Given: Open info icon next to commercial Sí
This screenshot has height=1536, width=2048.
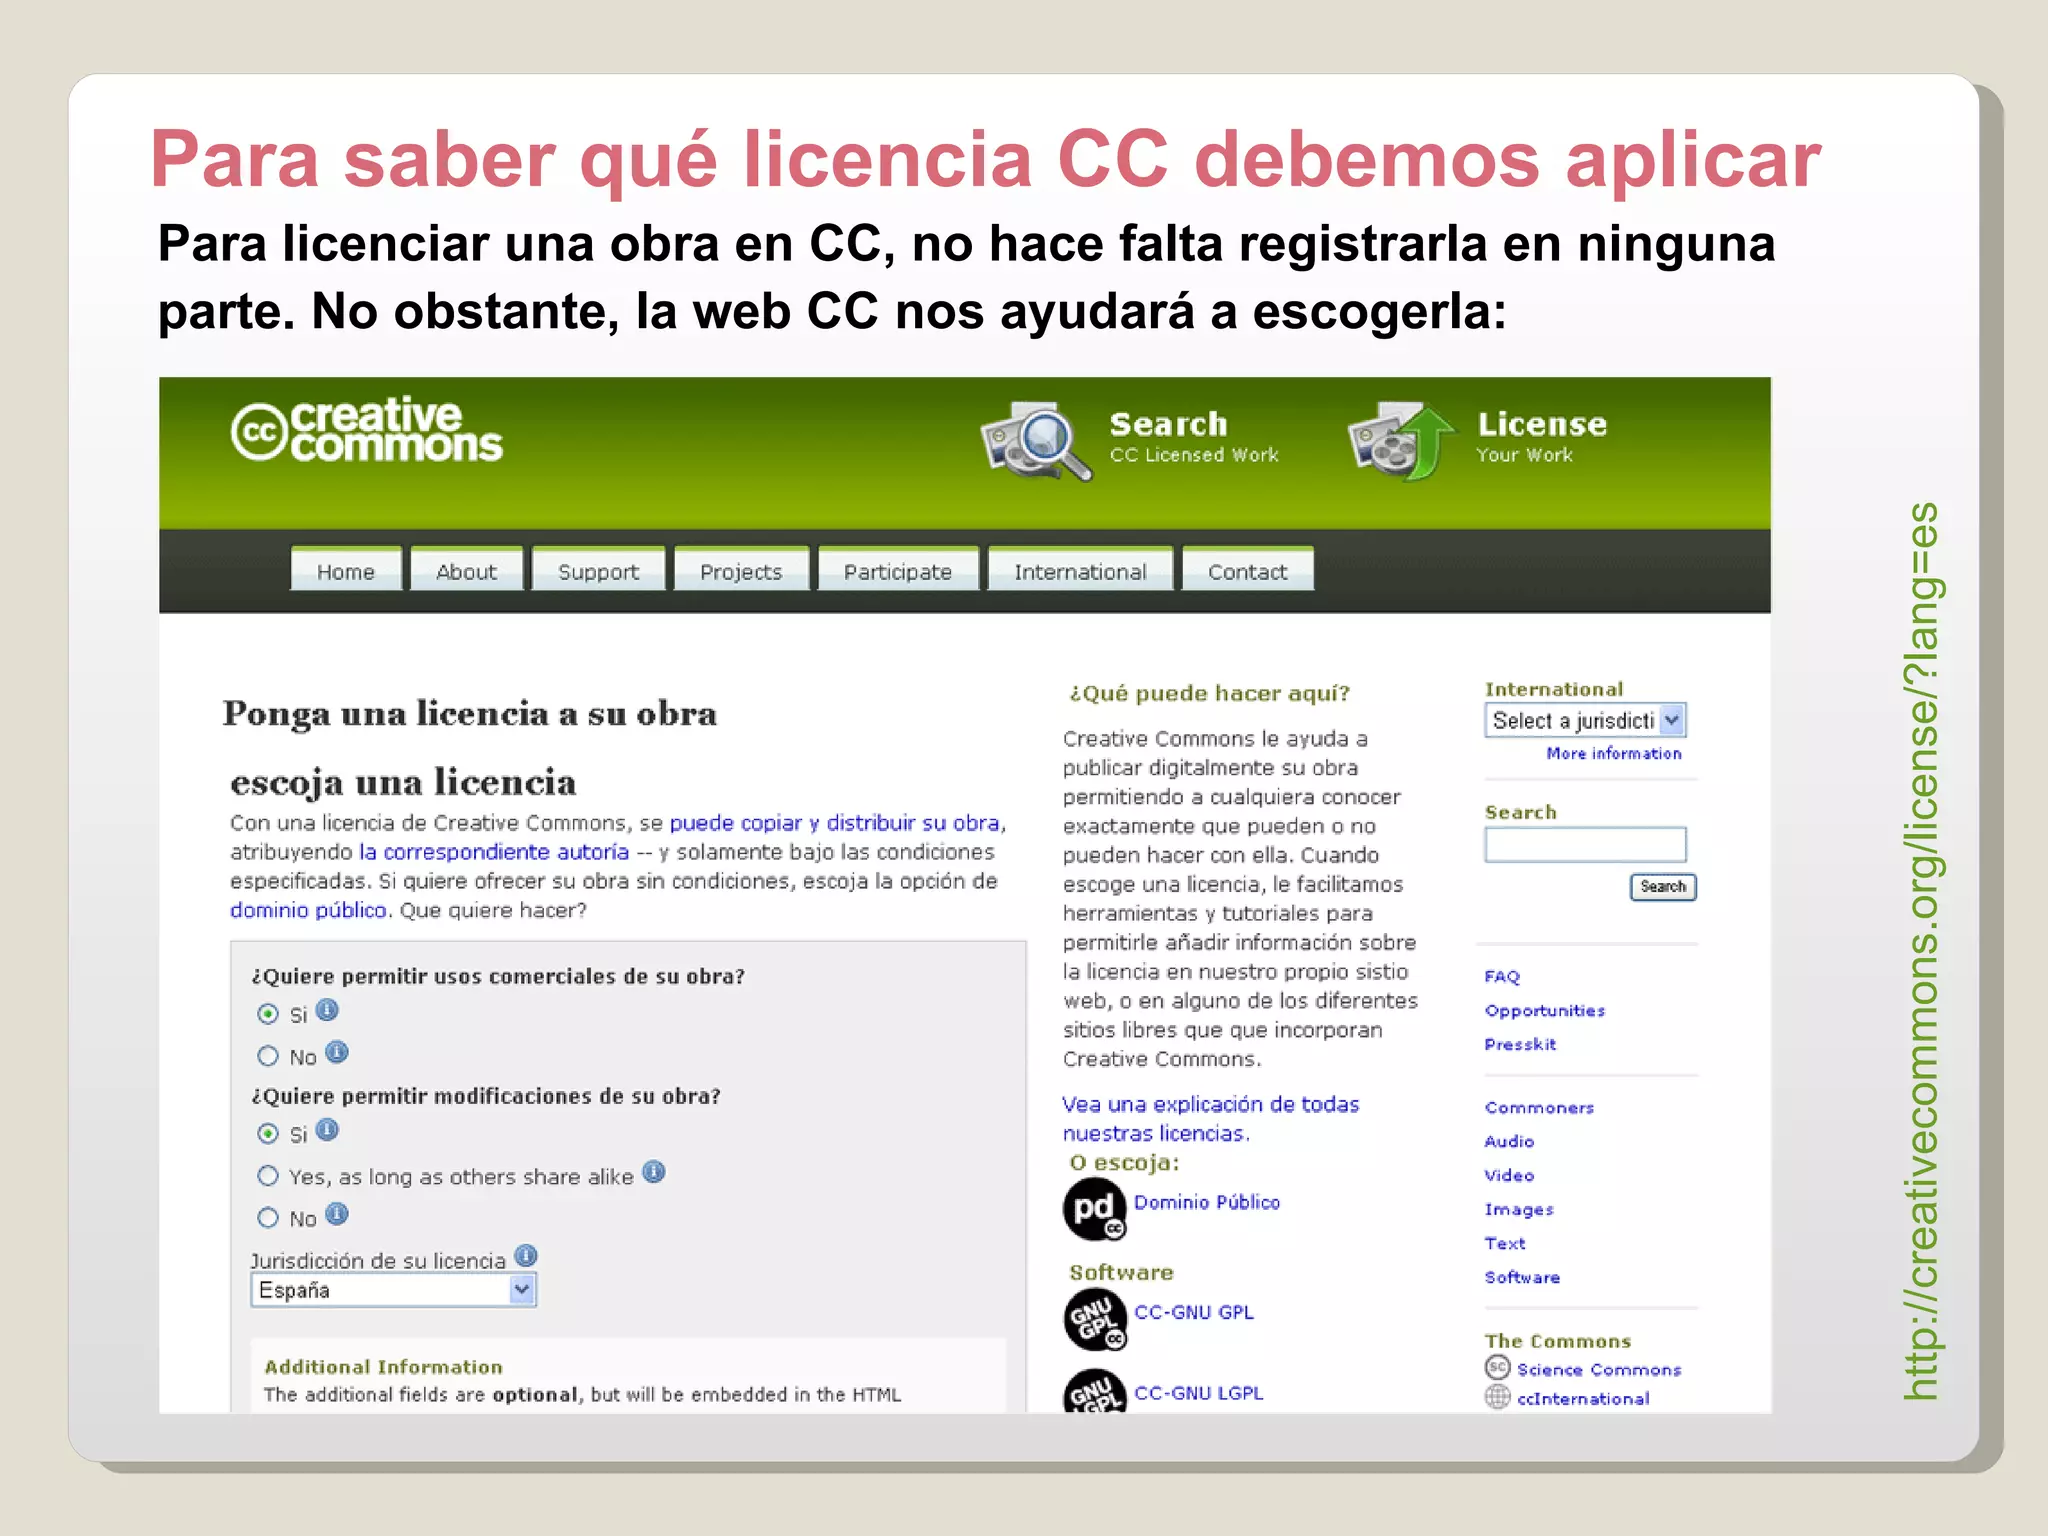Looking at the screenshot, I should pyautogui.click(x=327, y=1011).
